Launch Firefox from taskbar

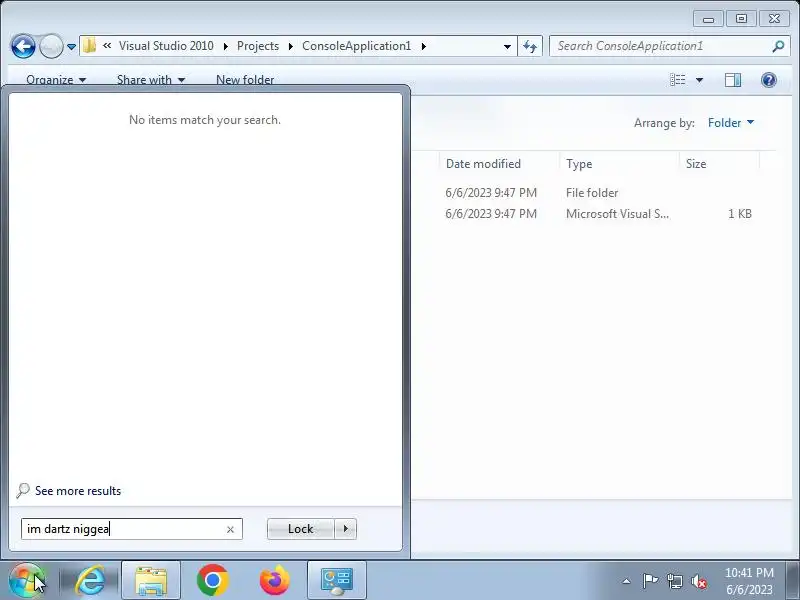(274, 581)
